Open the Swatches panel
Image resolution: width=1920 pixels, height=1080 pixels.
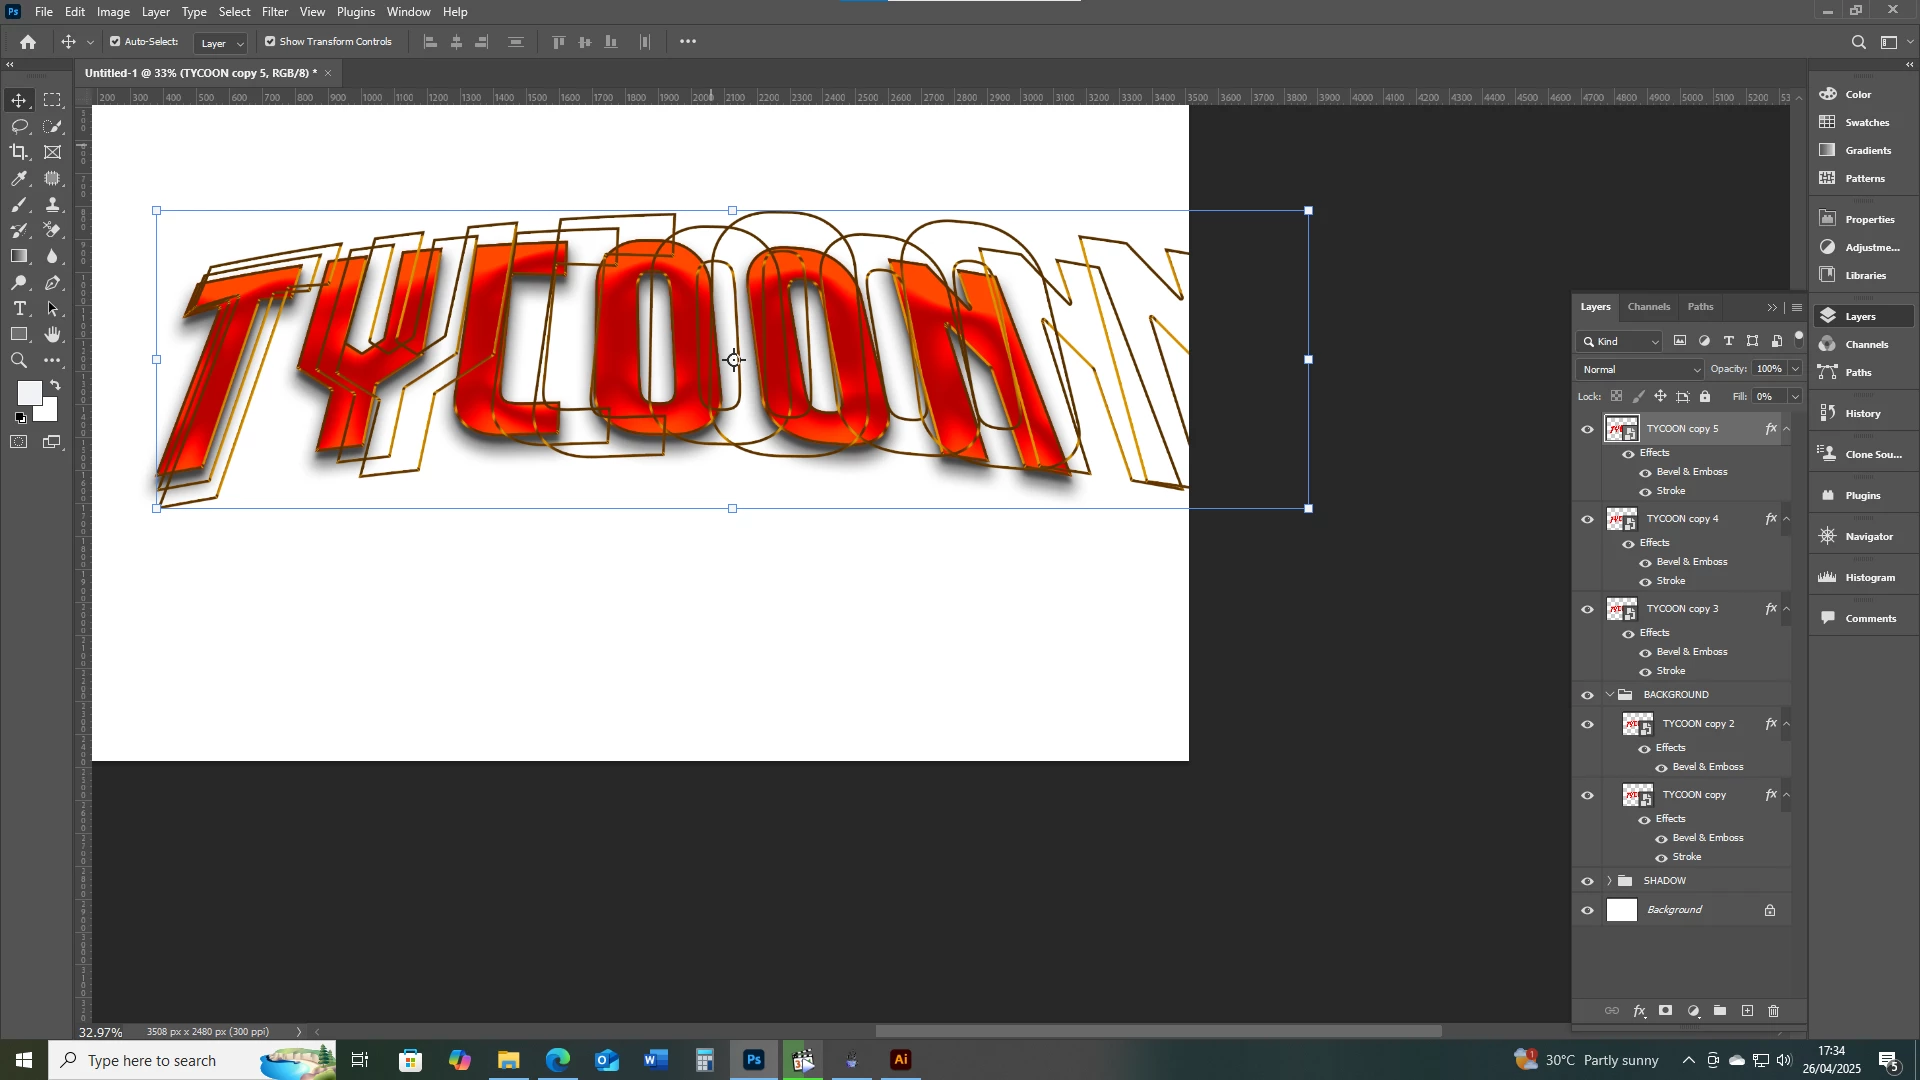pos(1866,123)
